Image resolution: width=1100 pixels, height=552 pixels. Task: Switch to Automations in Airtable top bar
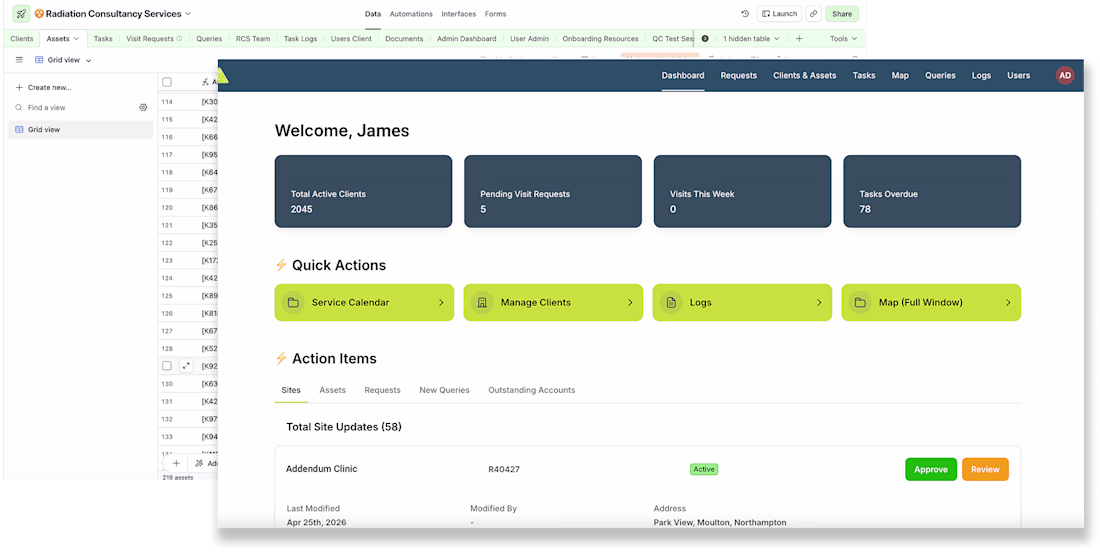(411, 14)
